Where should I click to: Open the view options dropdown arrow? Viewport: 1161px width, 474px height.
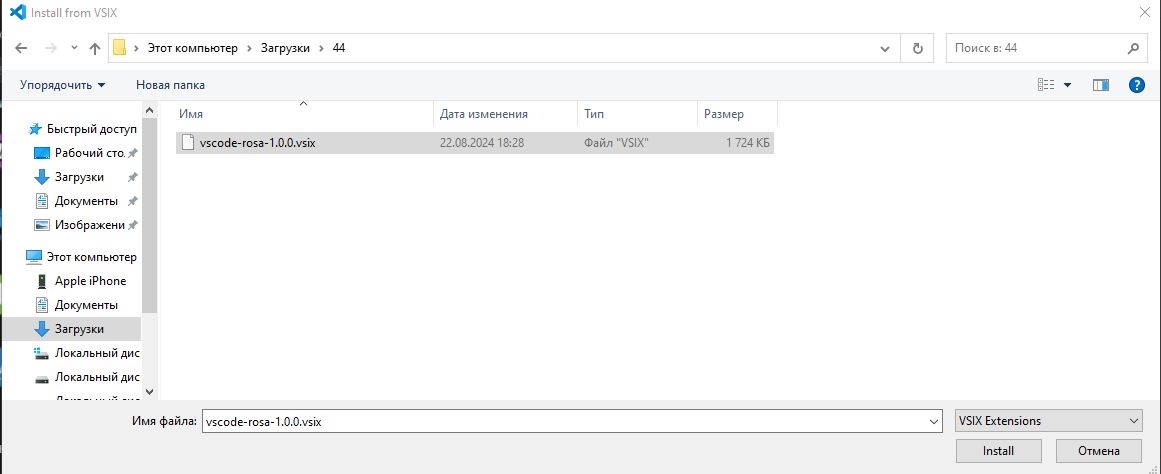pos(1067,85)
